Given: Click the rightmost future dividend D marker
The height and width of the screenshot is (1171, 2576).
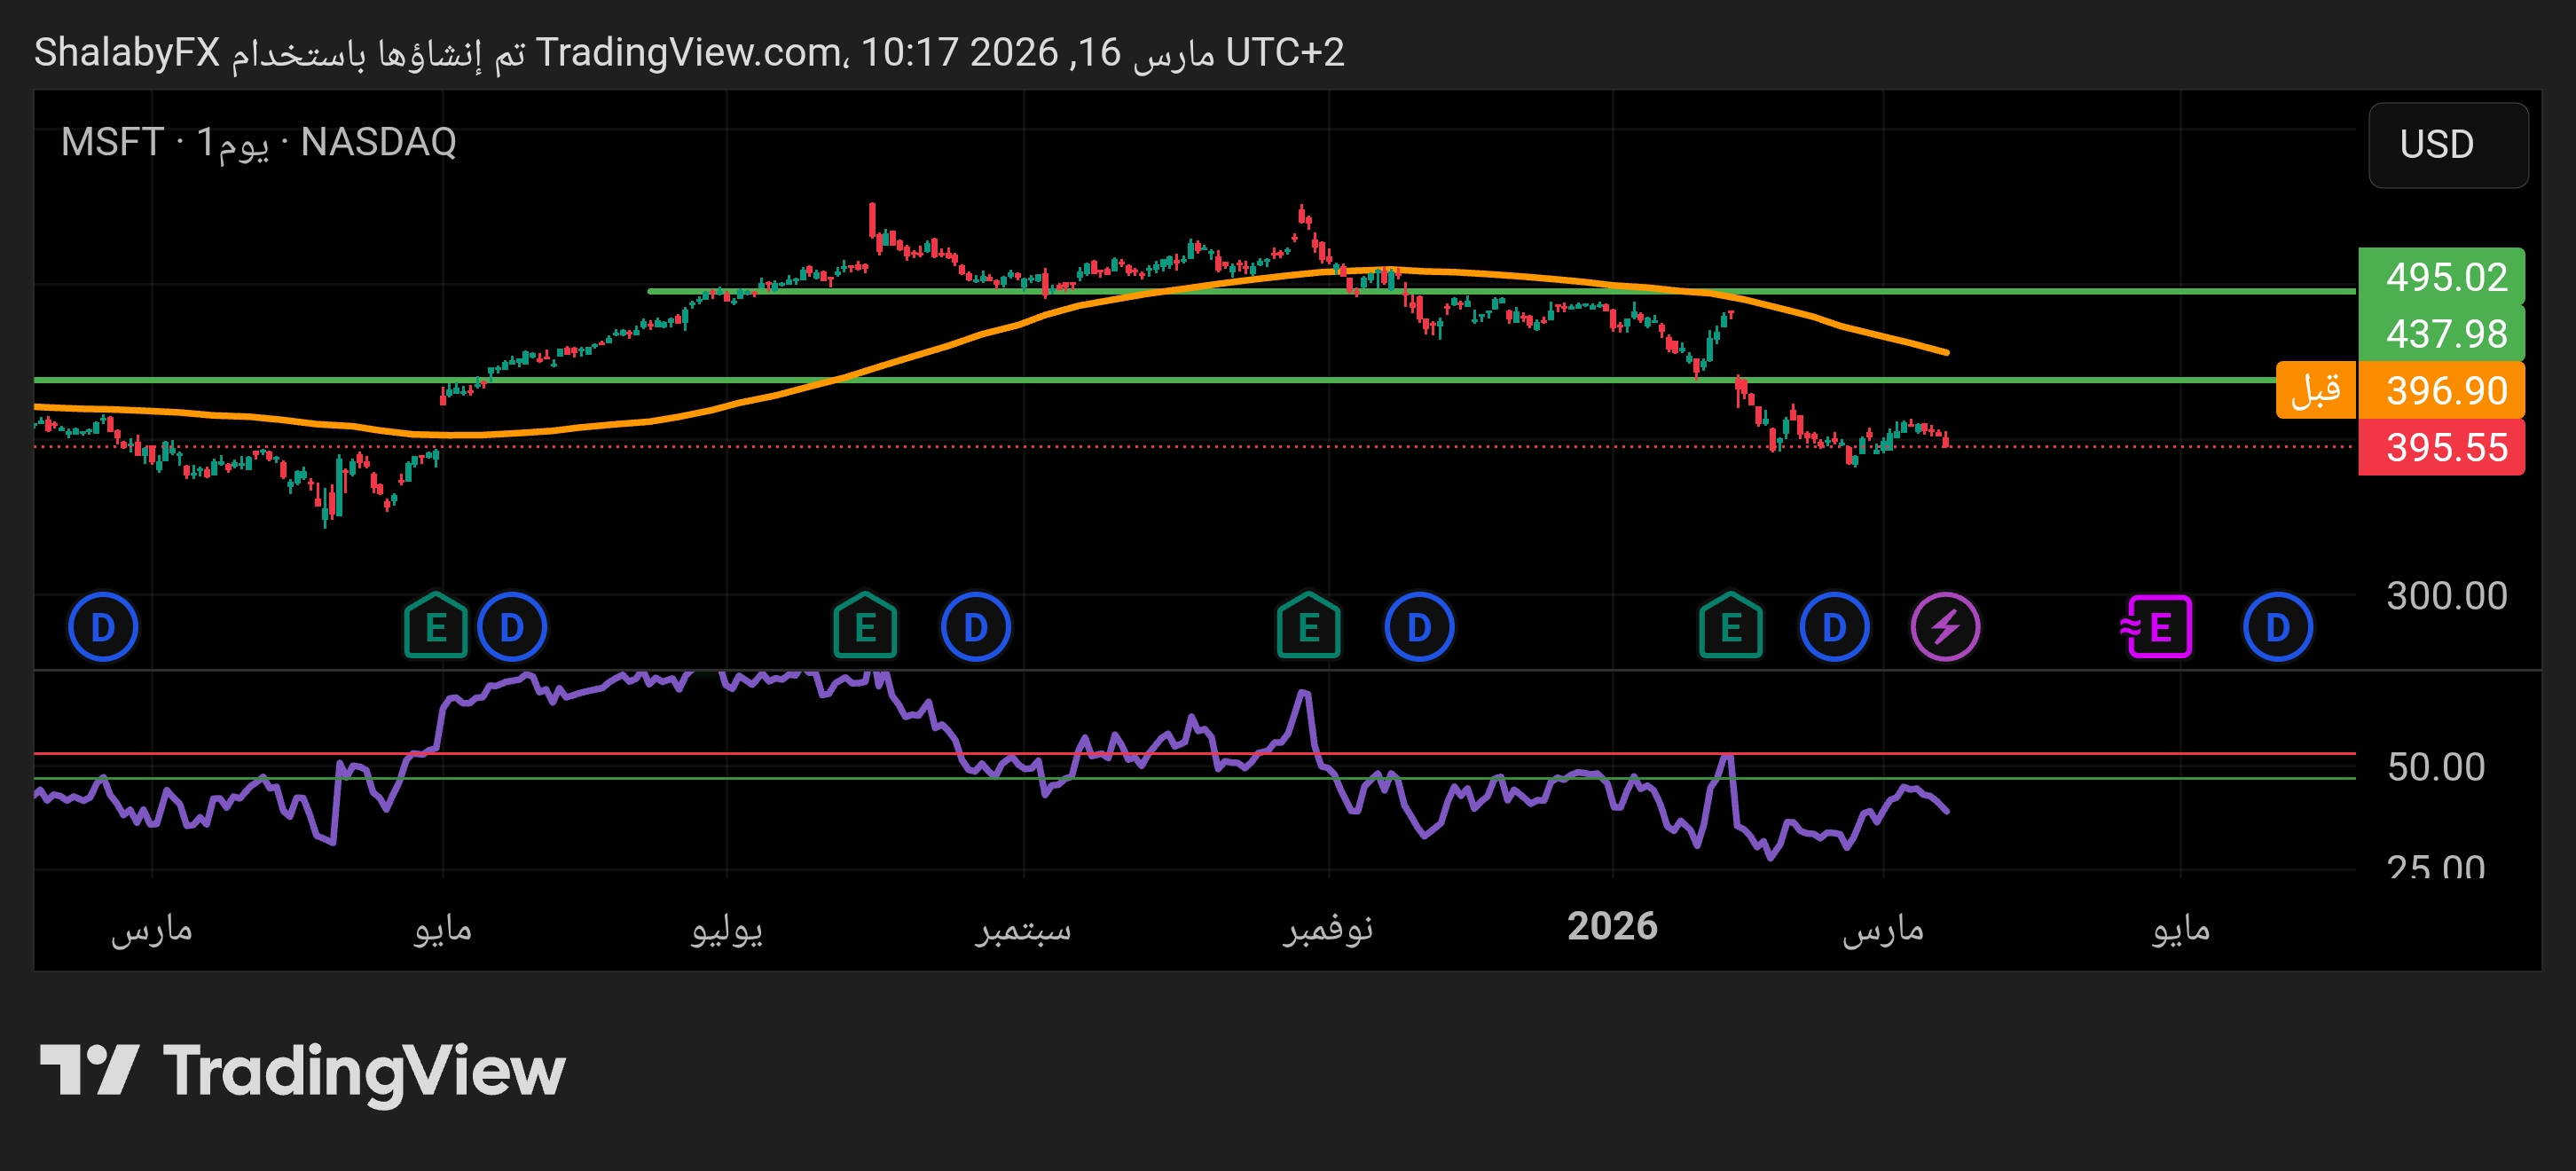Looking at the screenshot, I should [2277, 627].
